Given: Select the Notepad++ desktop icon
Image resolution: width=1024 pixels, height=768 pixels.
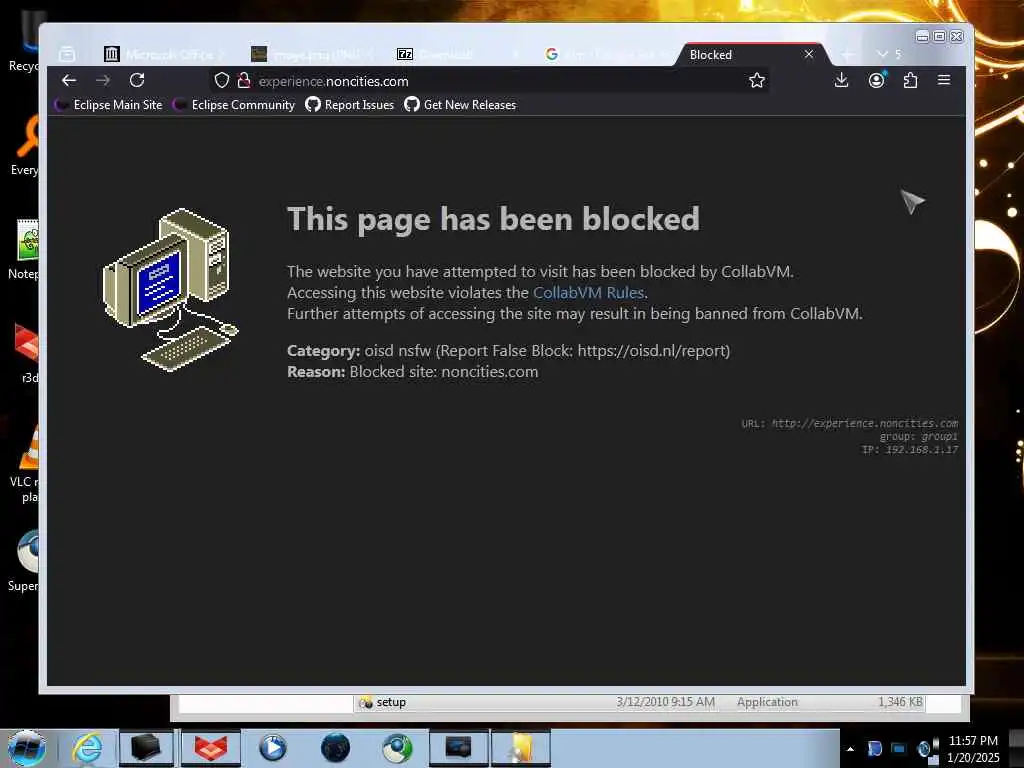Looking at the screenshot, I should click(x=25, y=250).
